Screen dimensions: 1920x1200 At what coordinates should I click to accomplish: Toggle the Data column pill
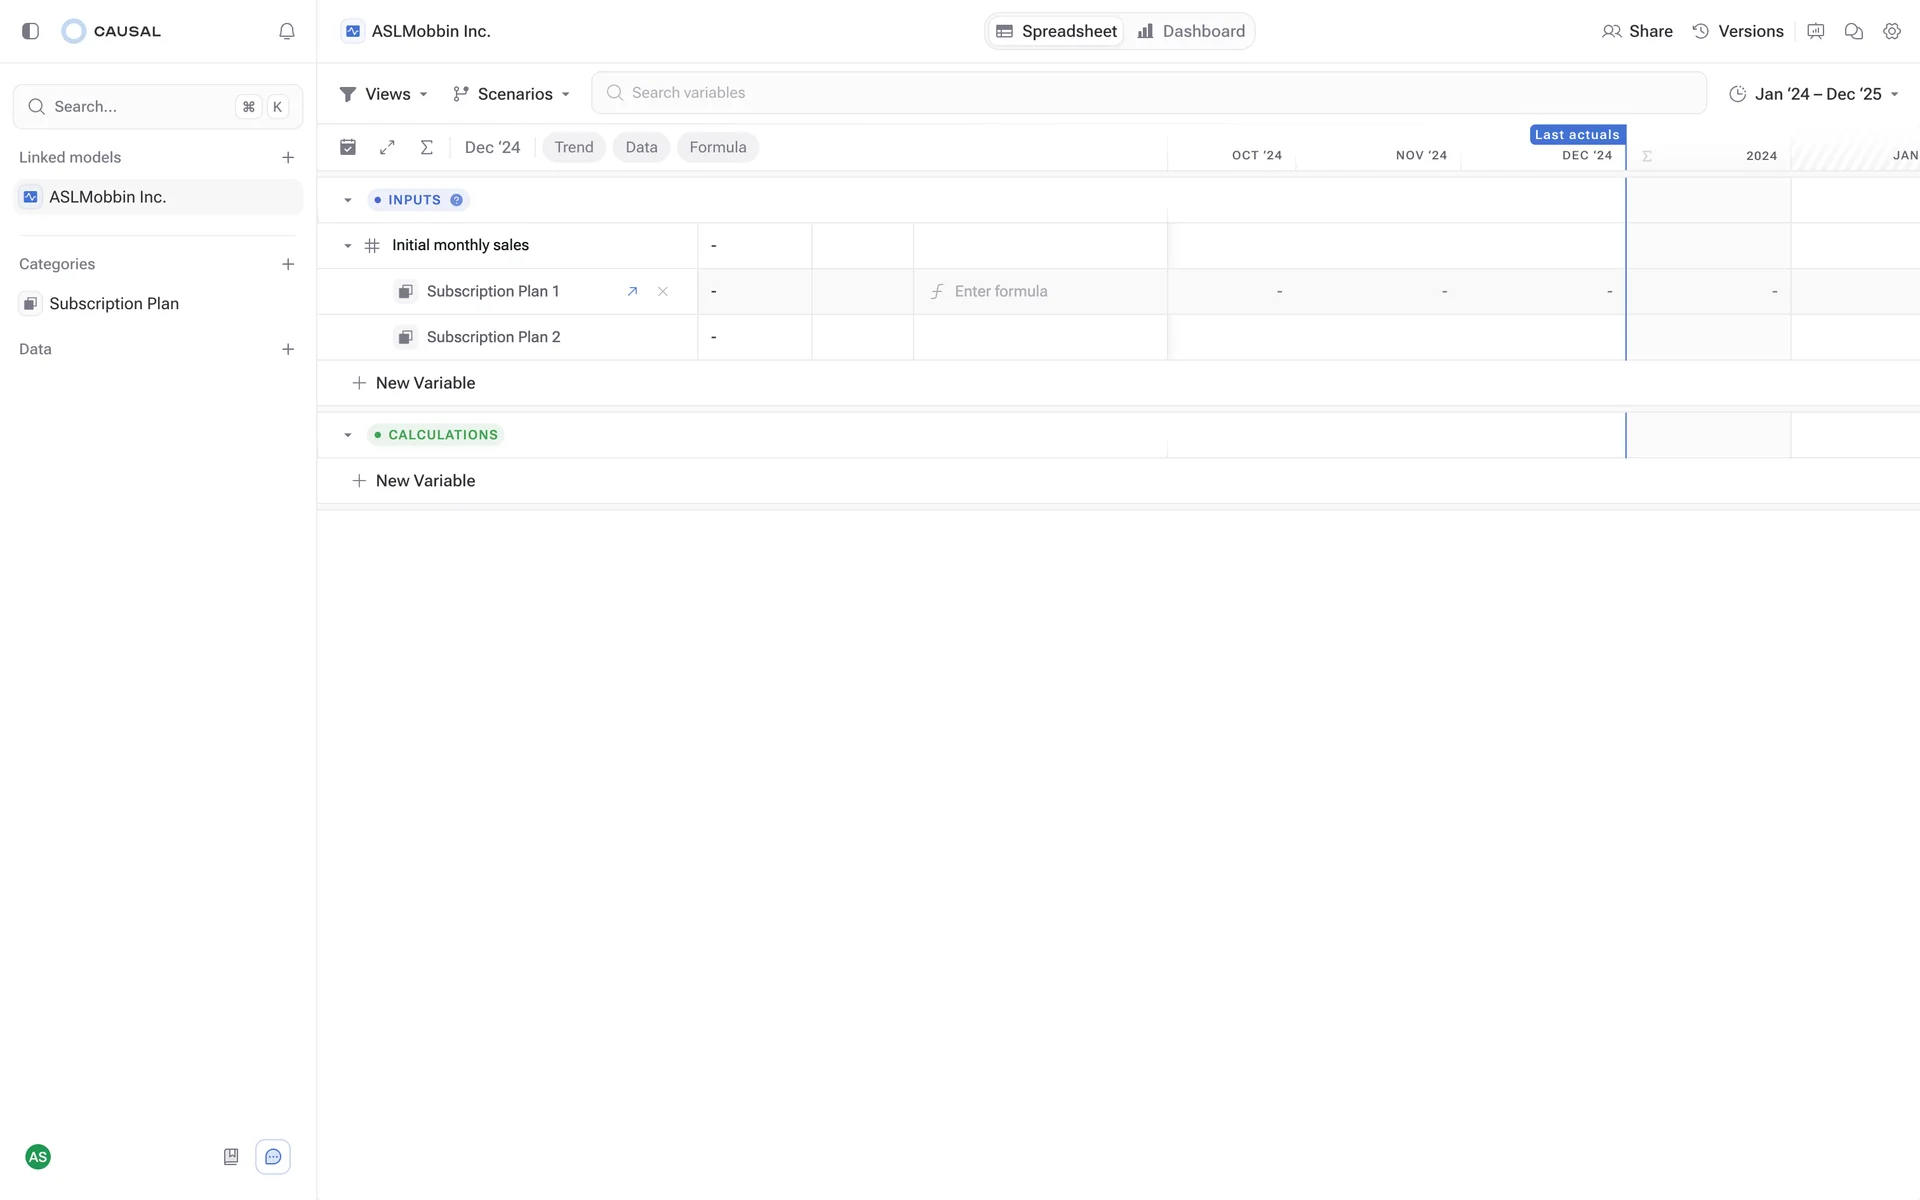[x=641, y=147]
